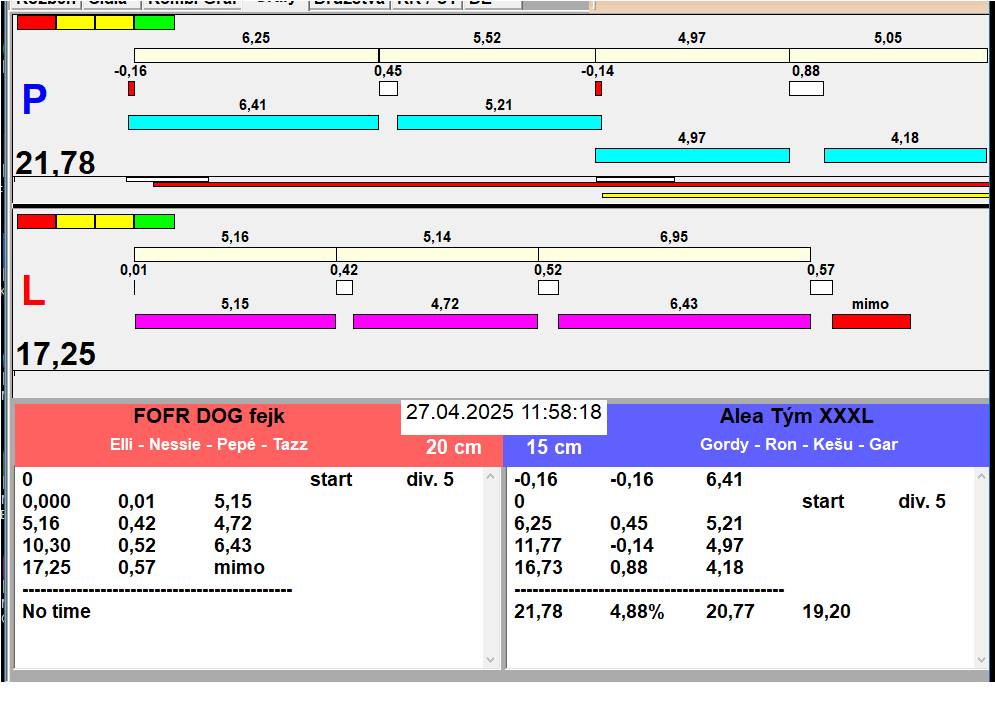The image size is (995, 716).
Task: Click the red start light in lane L
Action: click(36, 221)
